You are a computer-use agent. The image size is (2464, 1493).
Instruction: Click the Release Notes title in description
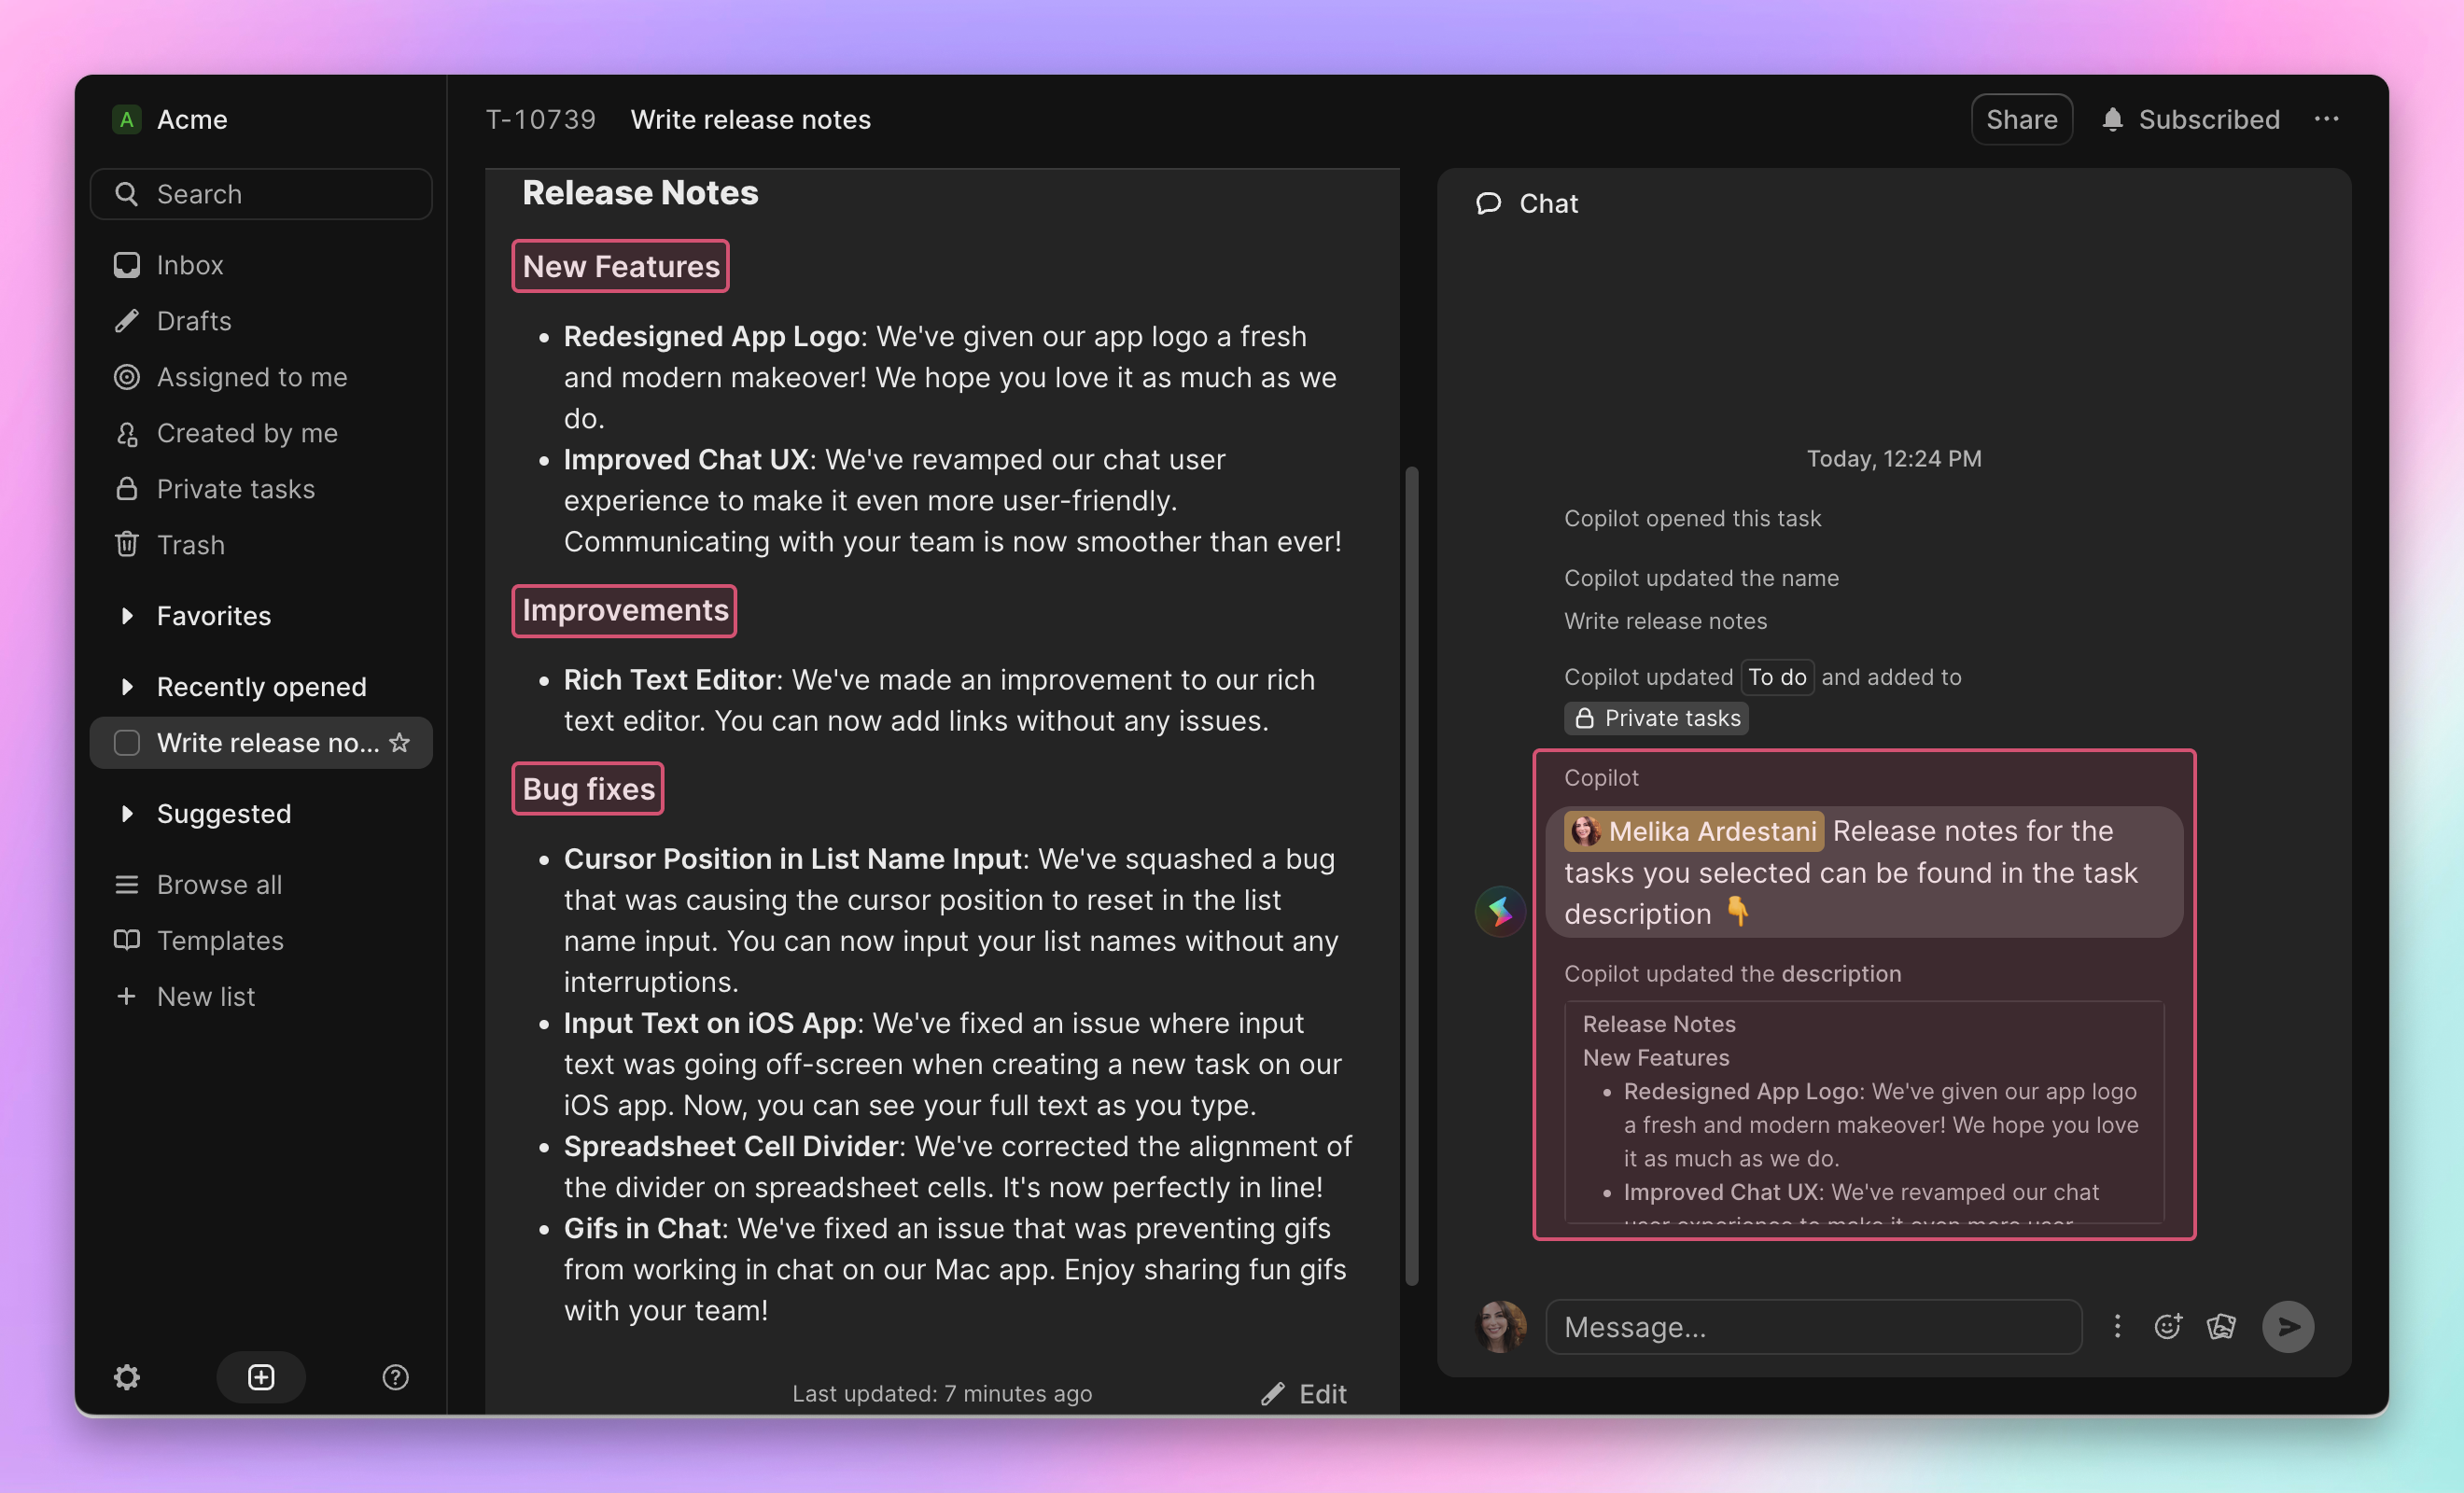640,192
